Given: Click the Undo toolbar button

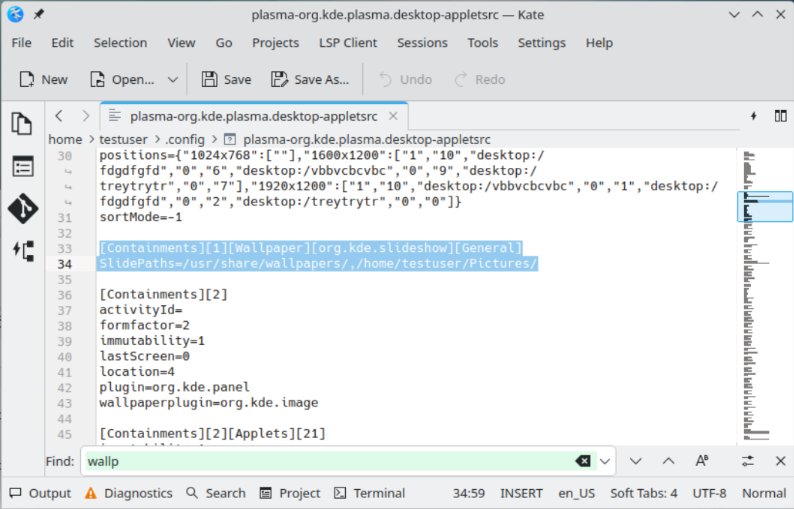Looking at the screenshot, I should (405, 80).
